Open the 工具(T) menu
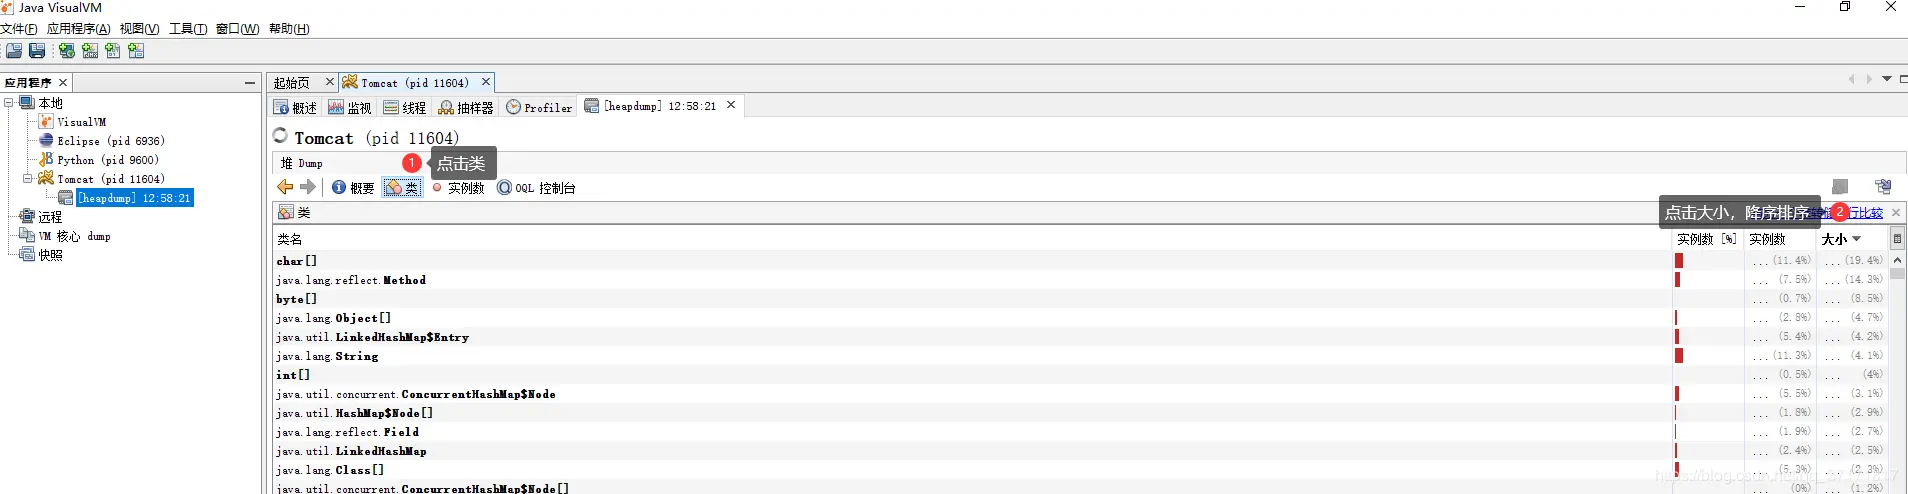Screen dimensions: 1908x494 tap(188, 29)
